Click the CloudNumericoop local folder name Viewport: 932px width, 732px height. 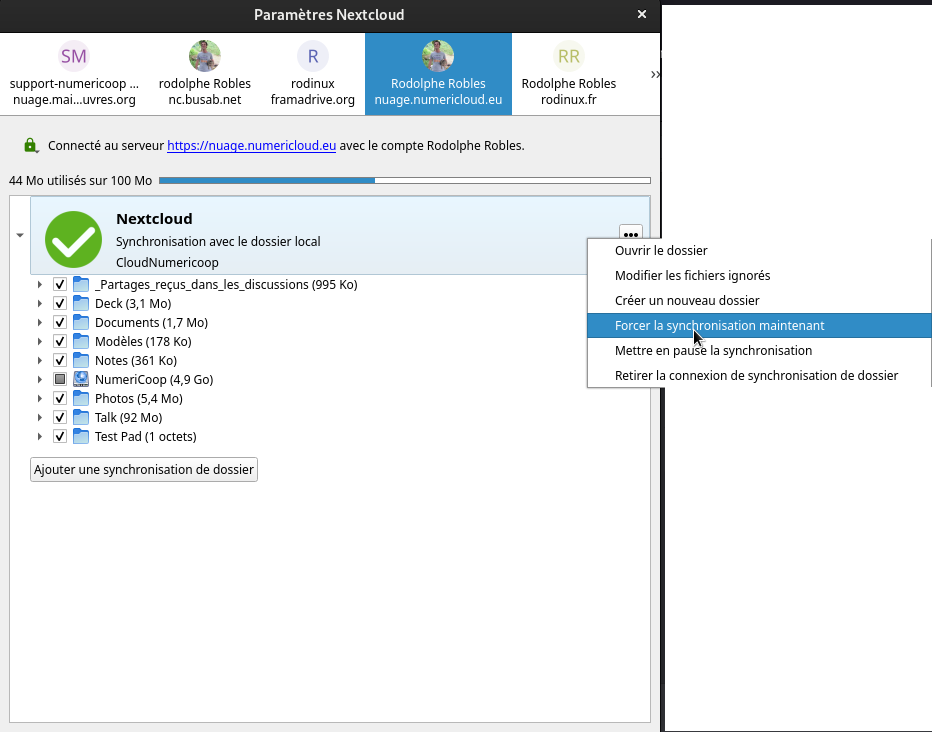[167, 263]
